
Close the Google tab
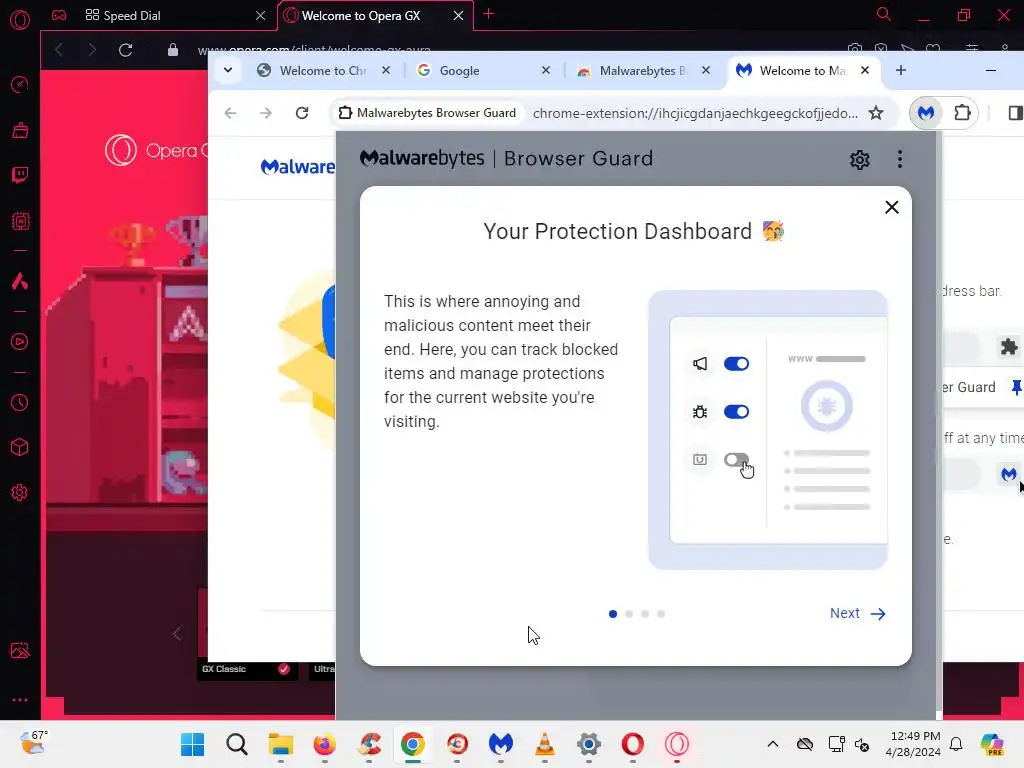546,70
